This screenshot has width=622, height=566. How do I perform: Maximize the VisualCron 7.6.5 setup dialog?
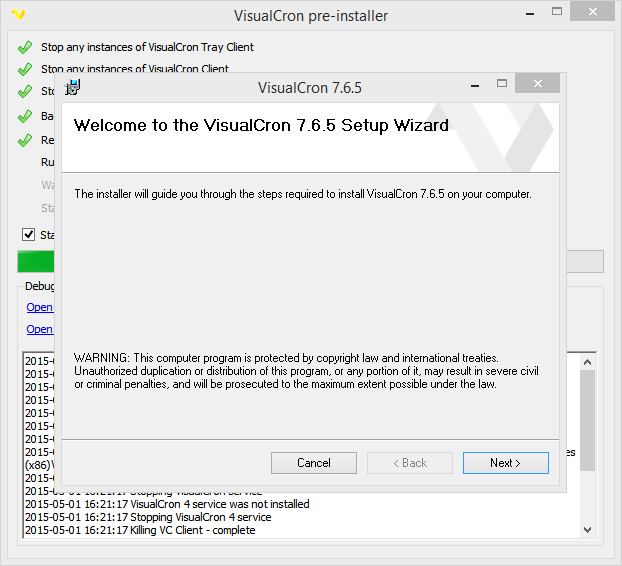pos(502,85)
